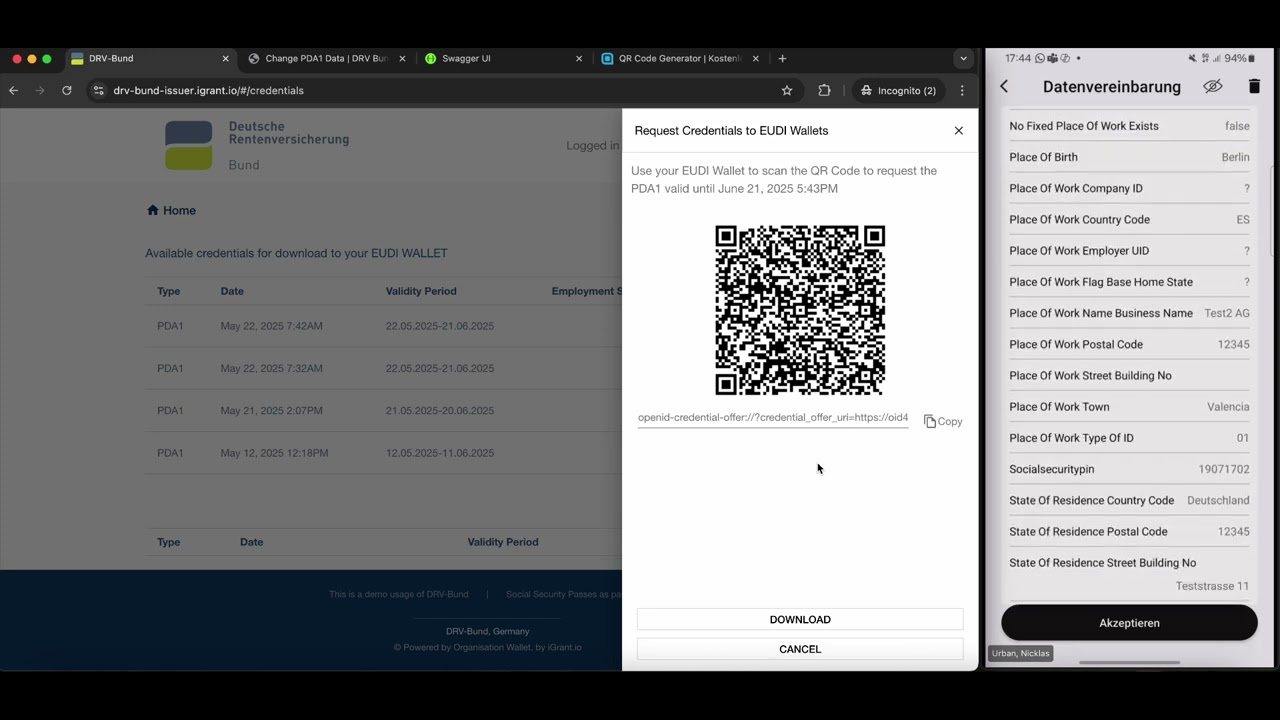Click the Urban, Nicklas name label

click(1021, 654)
